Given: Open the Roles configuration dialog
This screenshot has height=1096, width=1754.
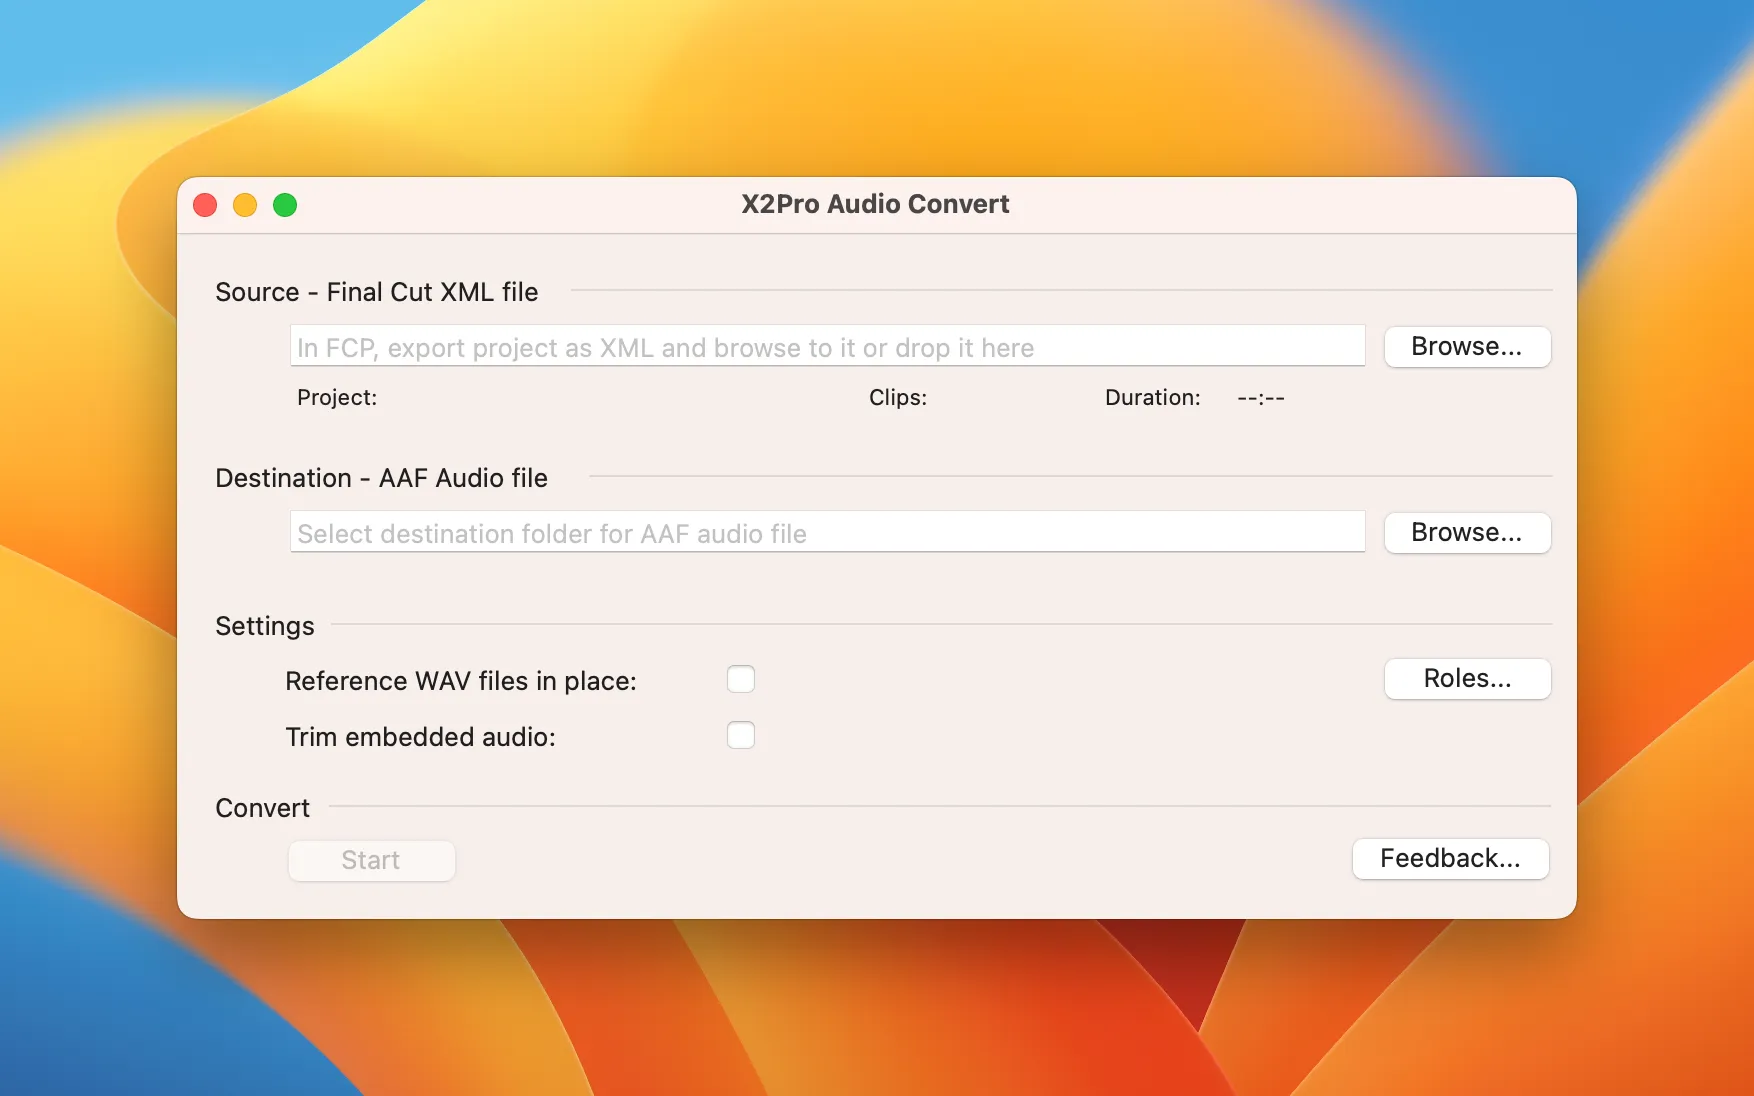Looking at the screenshot, I should pyautogui.click(x=1466, y=678).
